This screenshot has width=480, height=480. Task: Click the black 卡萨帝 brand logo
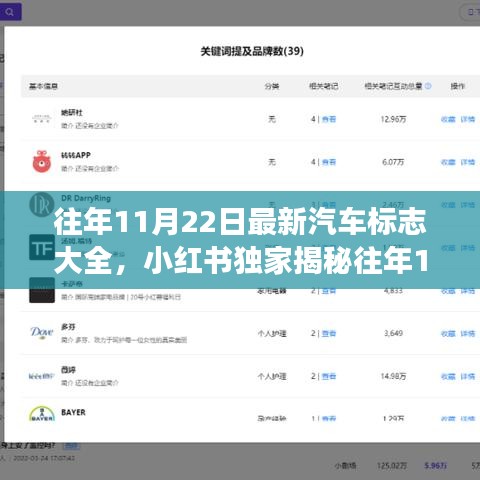click(x=42, y=290)
